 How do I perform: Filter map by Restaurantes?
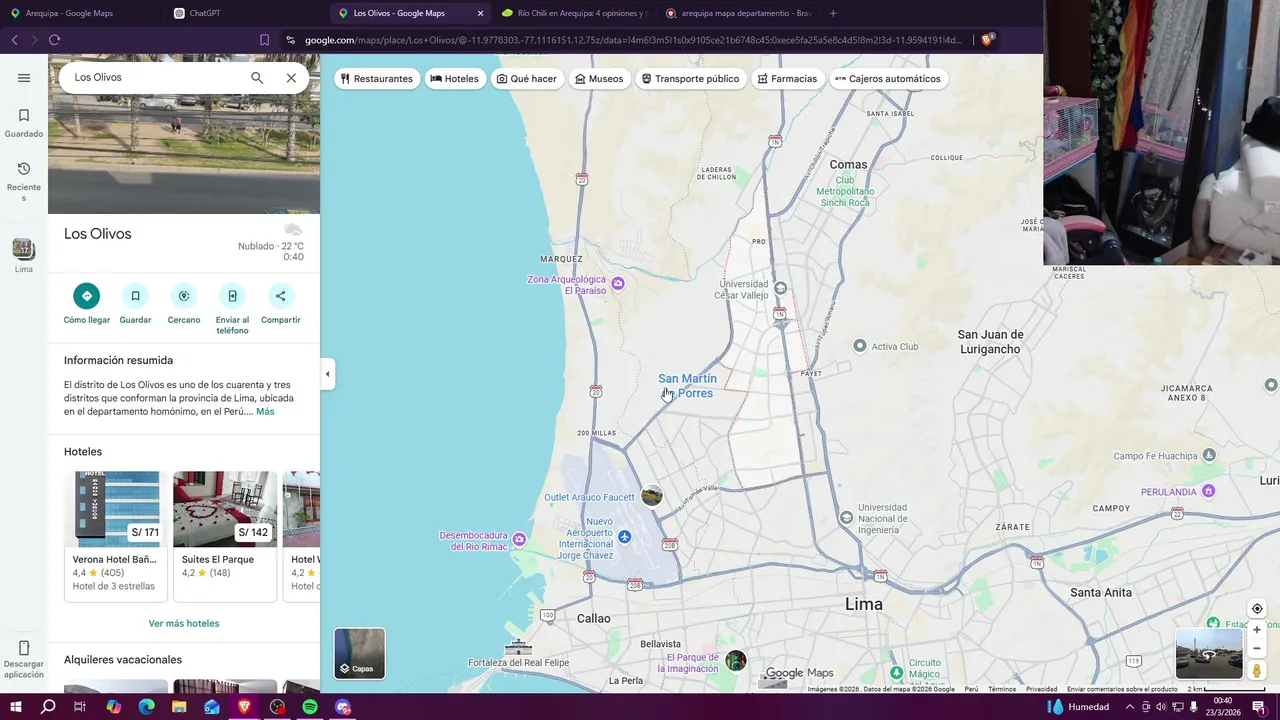(x=377, y=79)
